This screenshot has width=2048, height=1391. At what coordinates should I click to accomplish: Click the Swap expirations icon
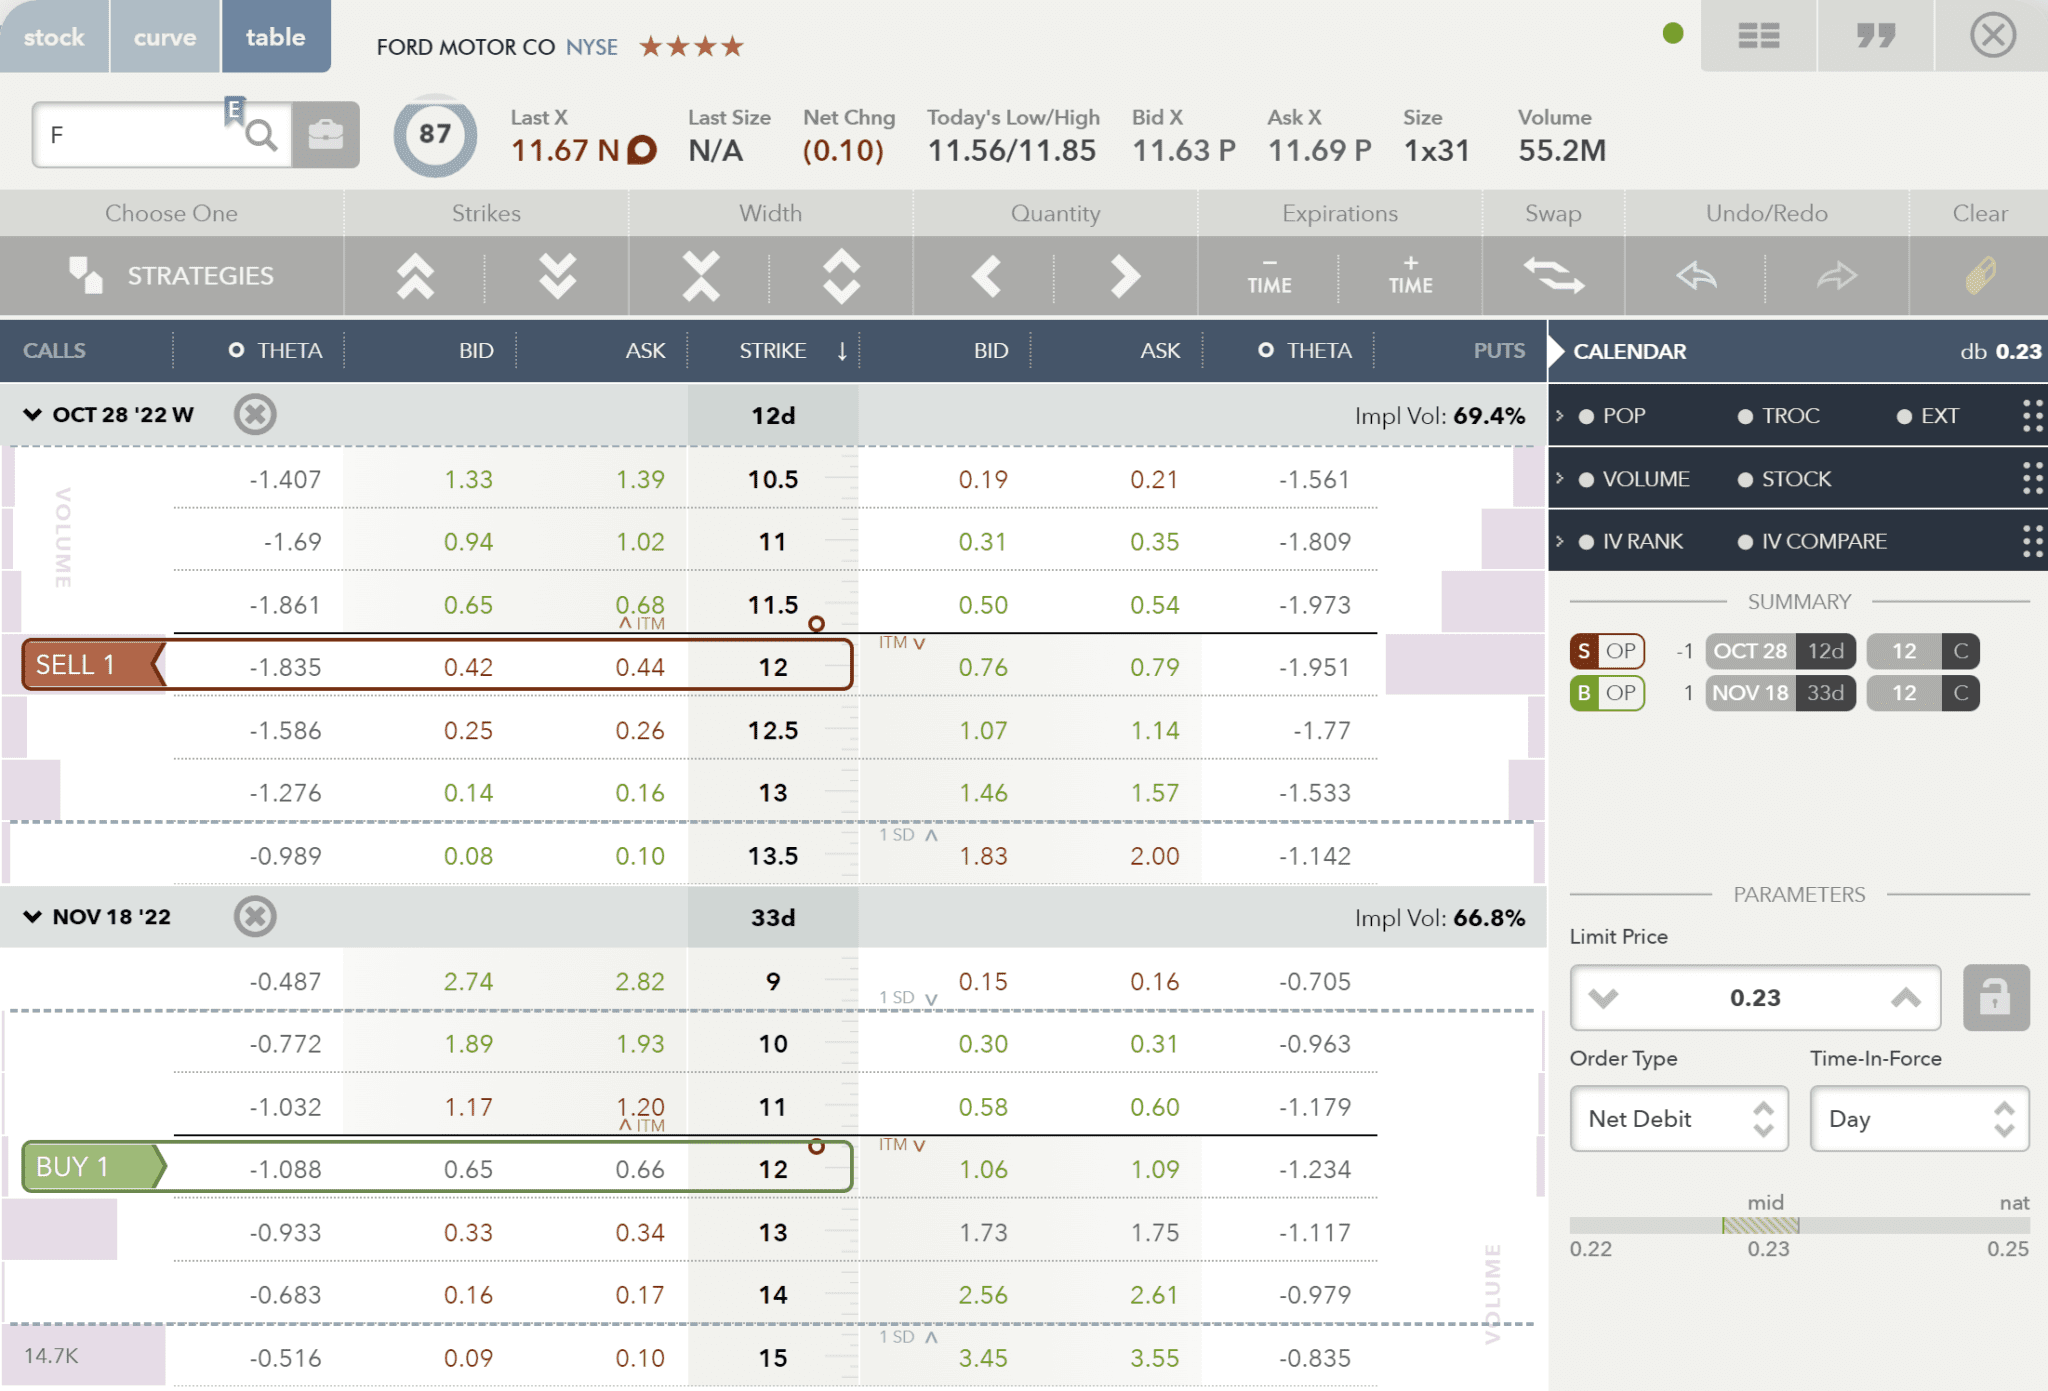tap(1553, 276)
